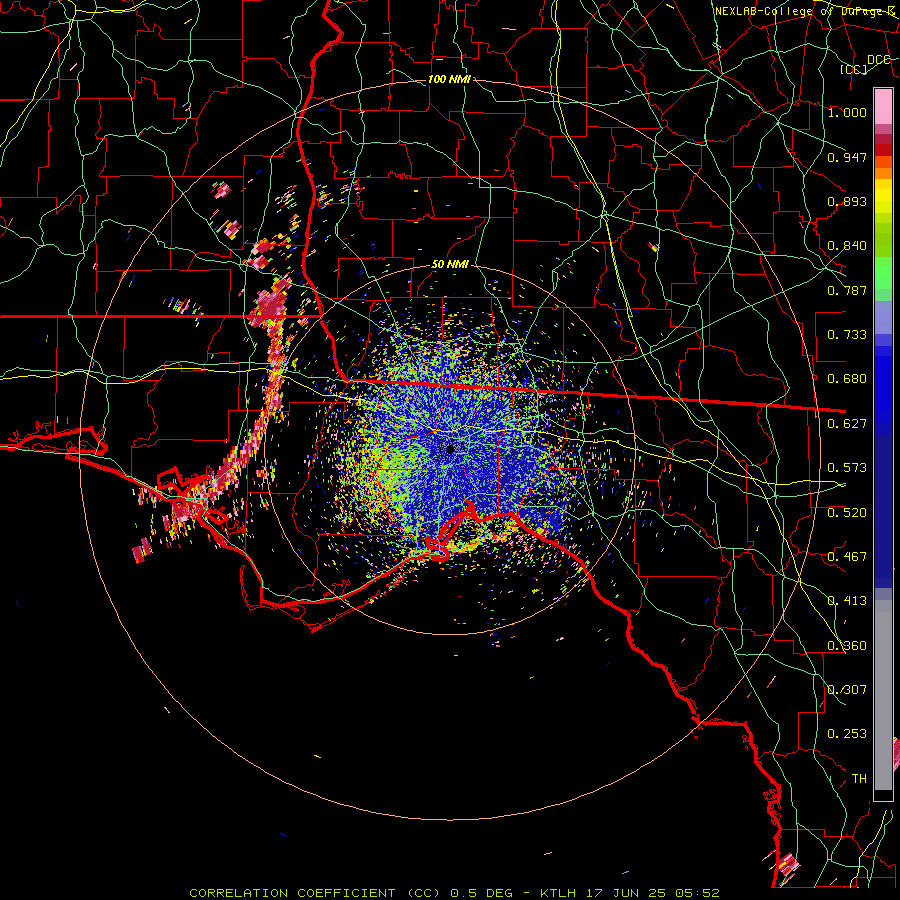Viewport: 900px width, 900px height.
Task: Click the black KTLH radar site dot
Action: pyautogui.click(x=451, y=449)
